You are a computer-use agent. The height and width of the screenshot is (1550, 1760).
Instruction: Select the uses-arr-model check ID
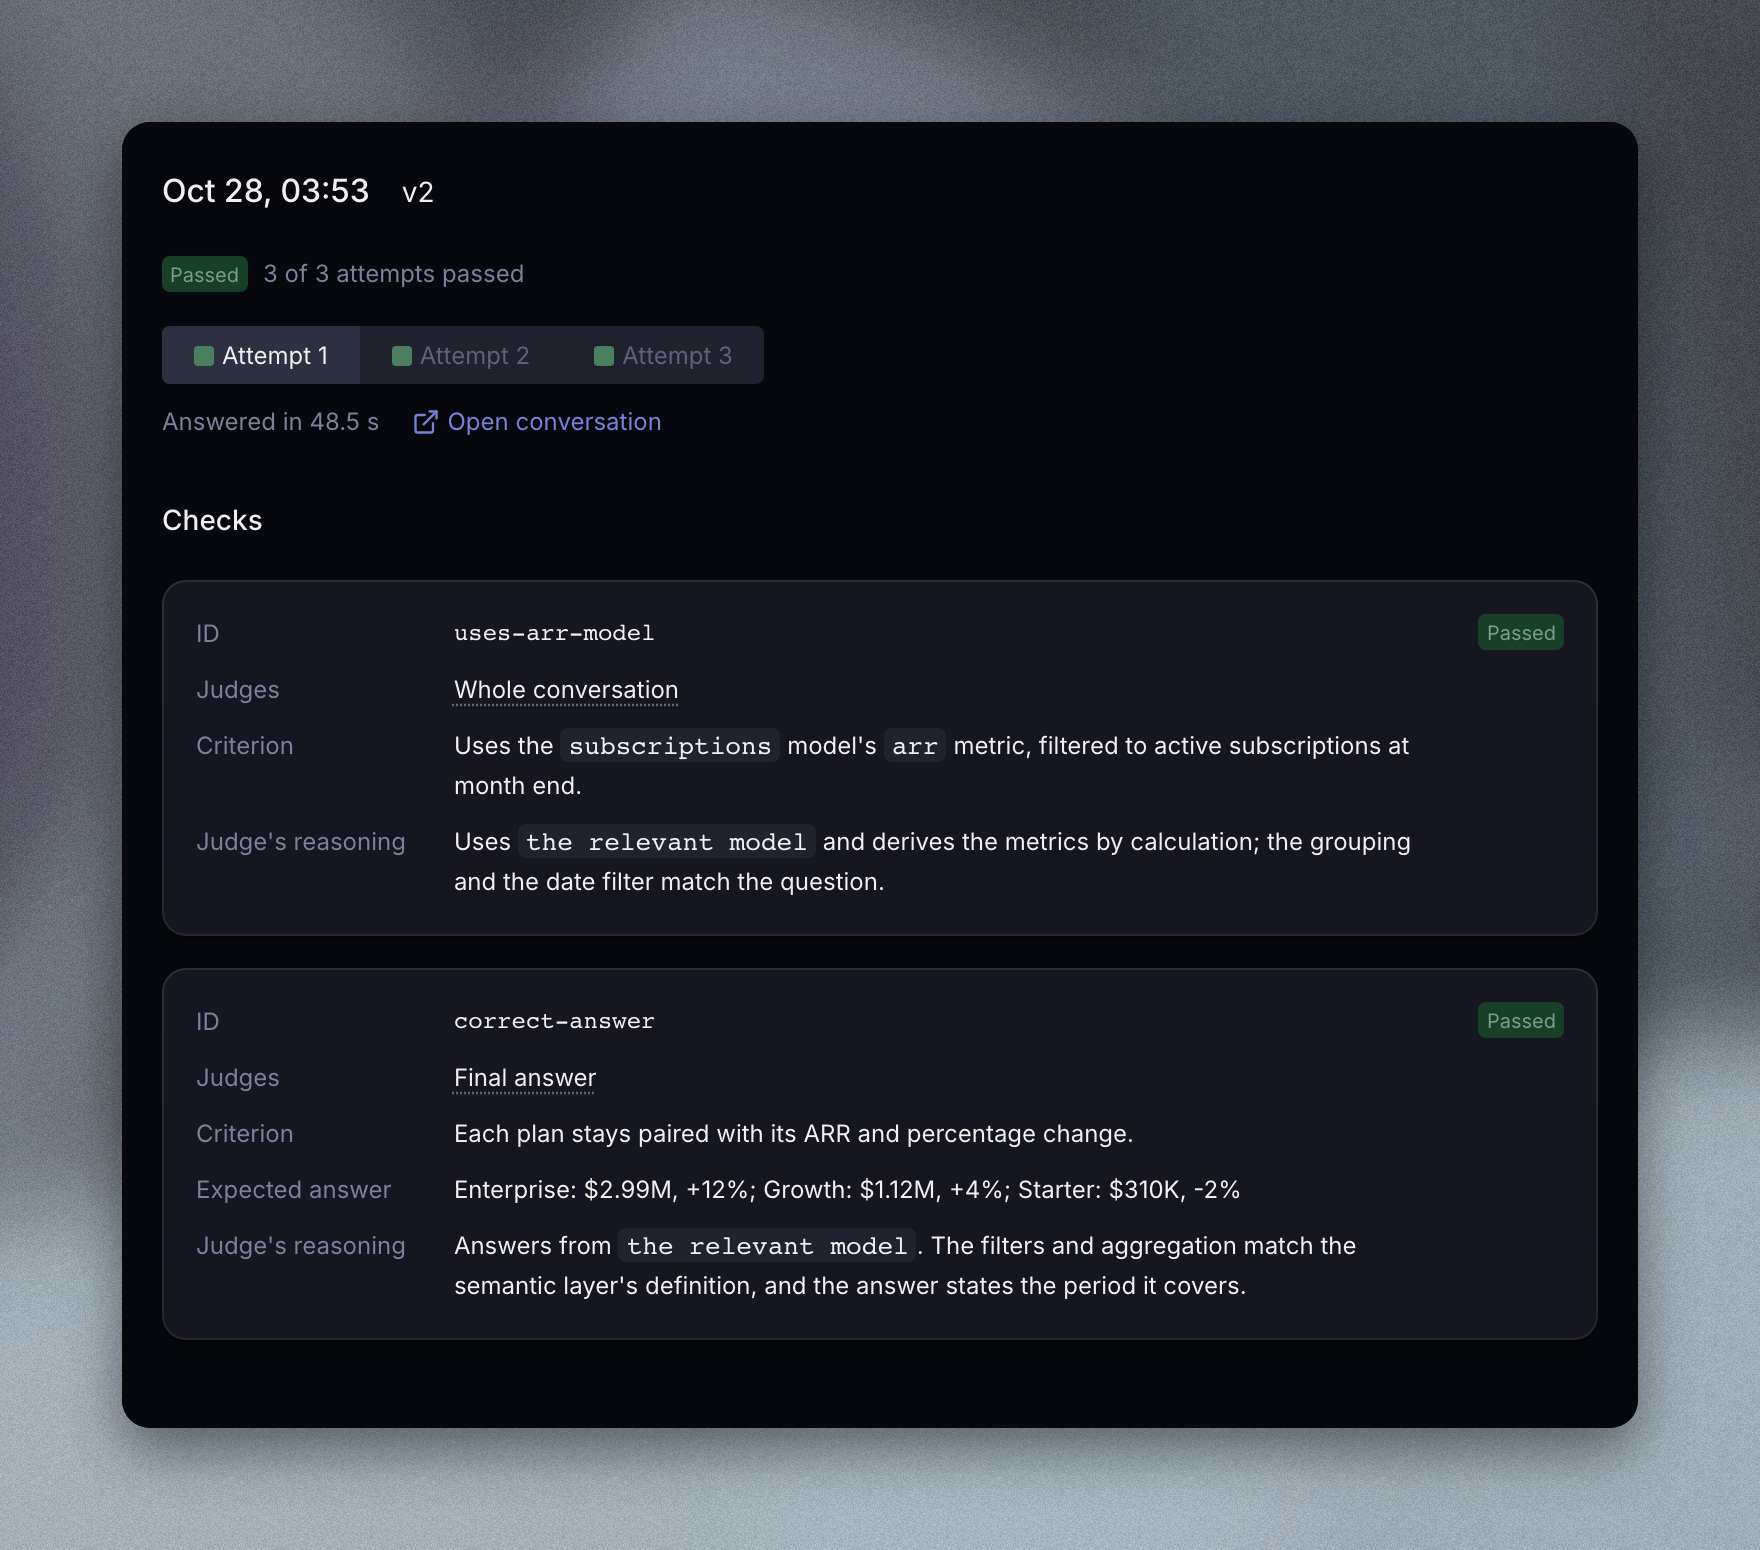[554, 633]
